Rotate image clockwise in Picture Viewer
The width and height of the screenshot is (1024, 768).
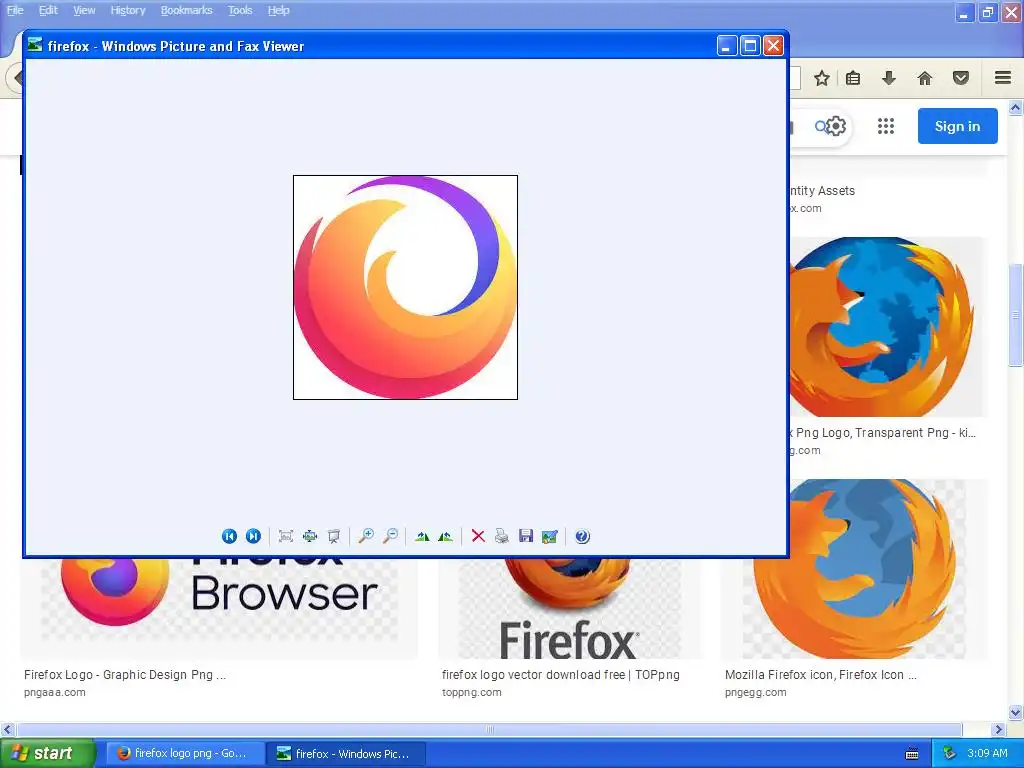pos(422,536)
